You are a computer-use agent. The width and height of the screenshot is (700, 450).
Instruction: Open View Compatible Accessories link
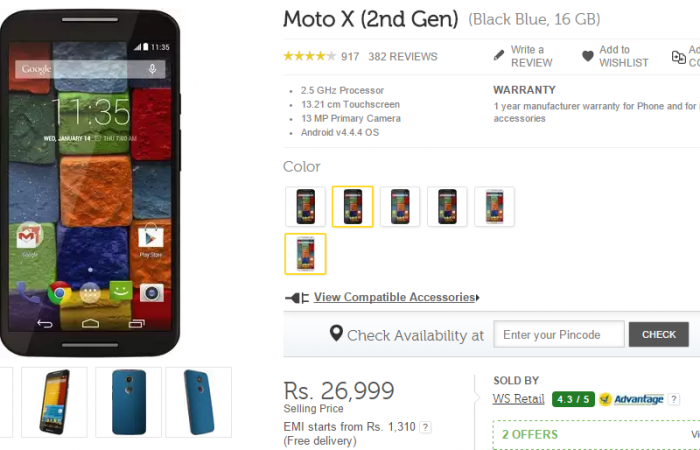(394, 297)
